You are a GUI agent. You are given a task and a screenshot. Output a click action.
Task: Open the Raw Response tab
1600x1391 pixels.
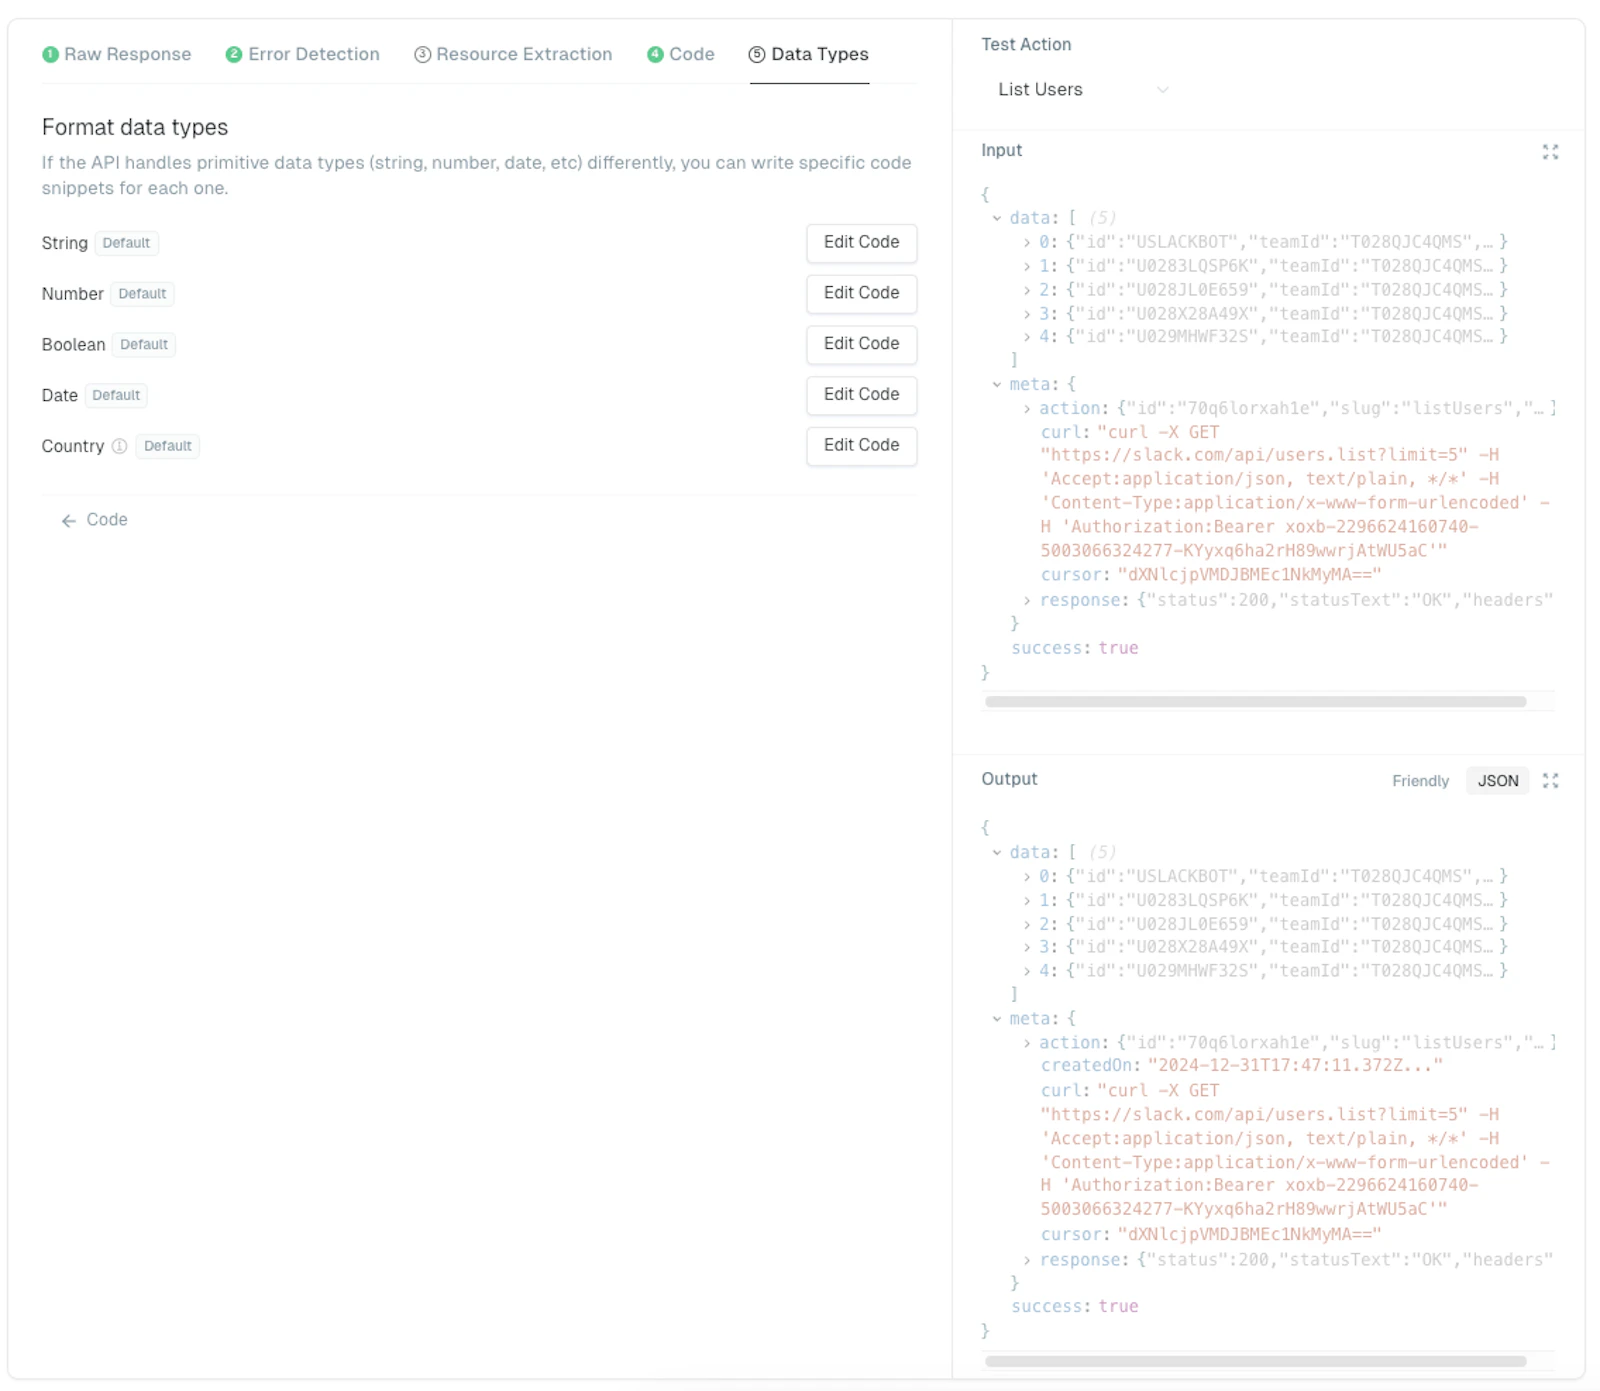tap(117, 54)
